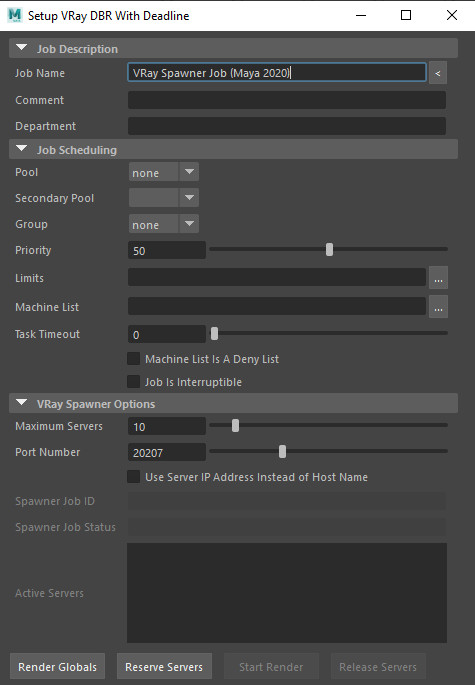Image resolution: width=475 pixels, height=685 pixels.
Task: Open the Group dropdown
Action: pyautogui.click(x=163, y=224)
